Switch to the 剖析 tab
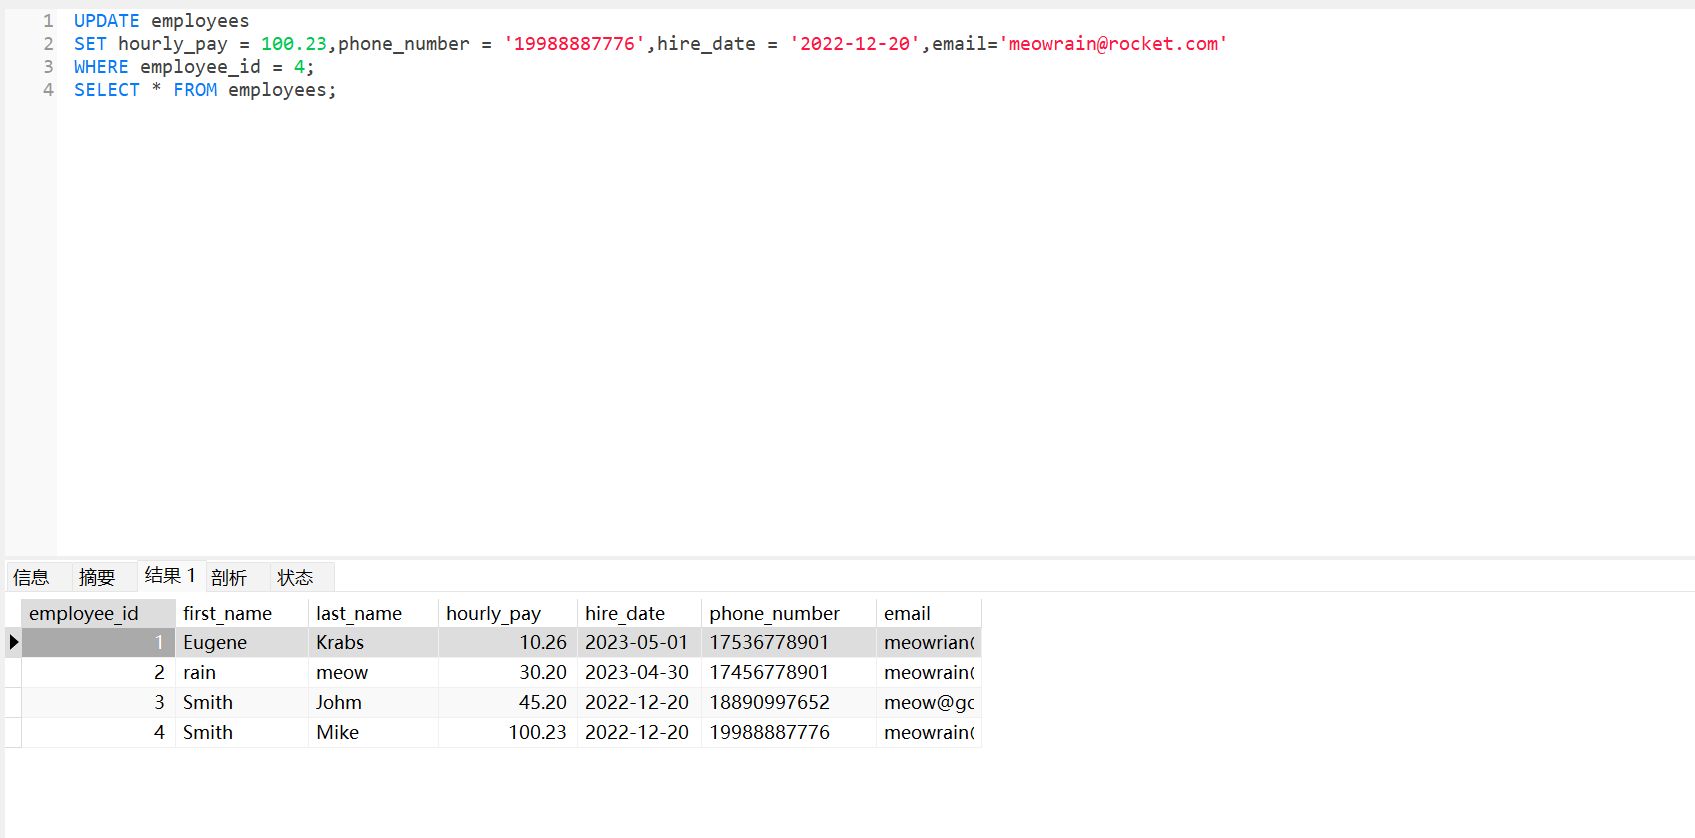Screen dimensions: 1695x838 pos(229,577)
